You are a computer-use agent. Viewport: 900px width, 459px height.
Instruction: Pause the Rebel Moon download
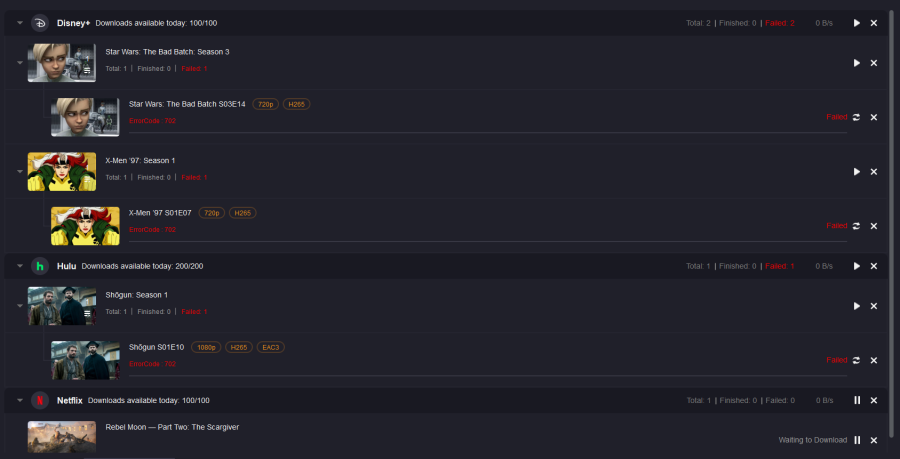tap(857, 440)
